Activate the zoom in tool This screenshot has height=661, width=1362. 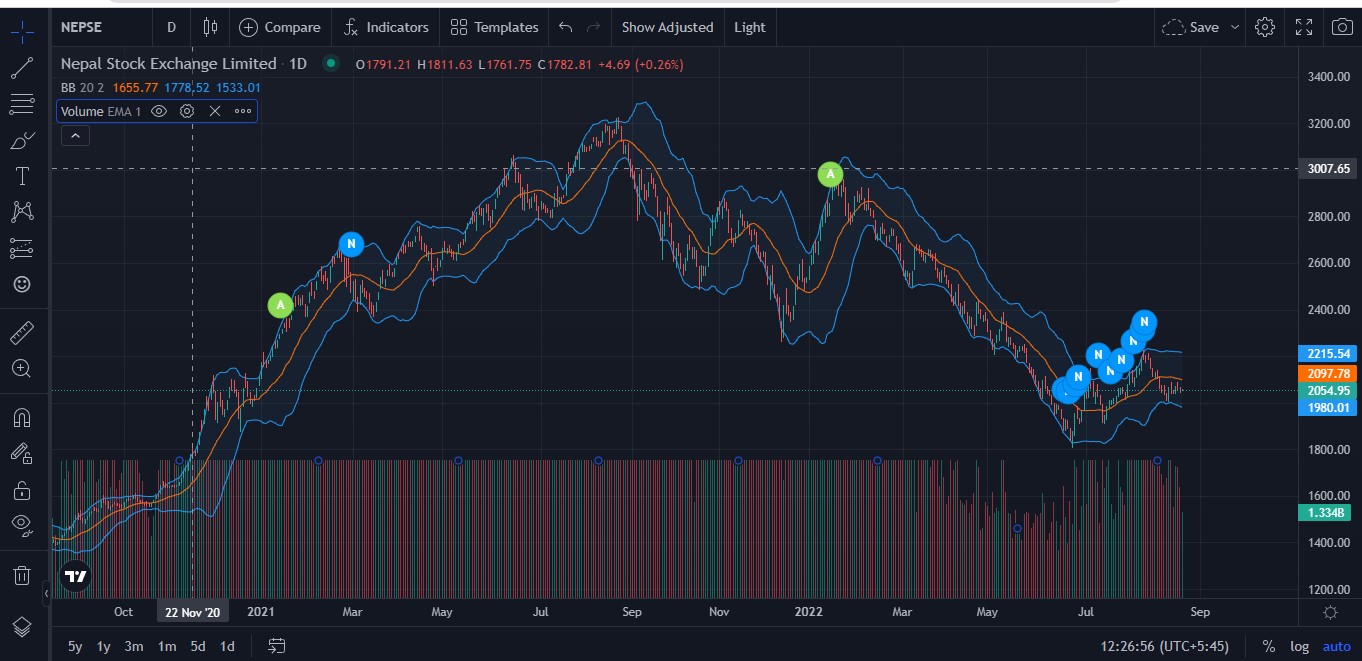22,368
